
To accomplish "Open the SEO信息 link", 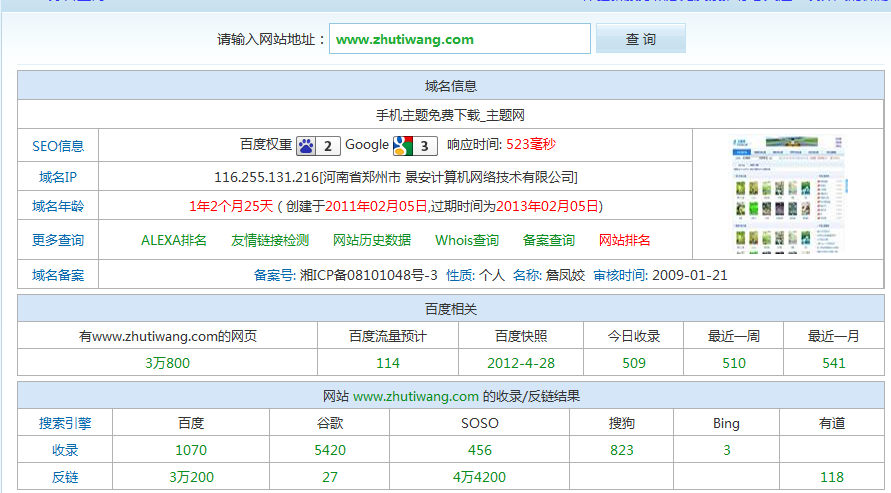I will (58, 146).
